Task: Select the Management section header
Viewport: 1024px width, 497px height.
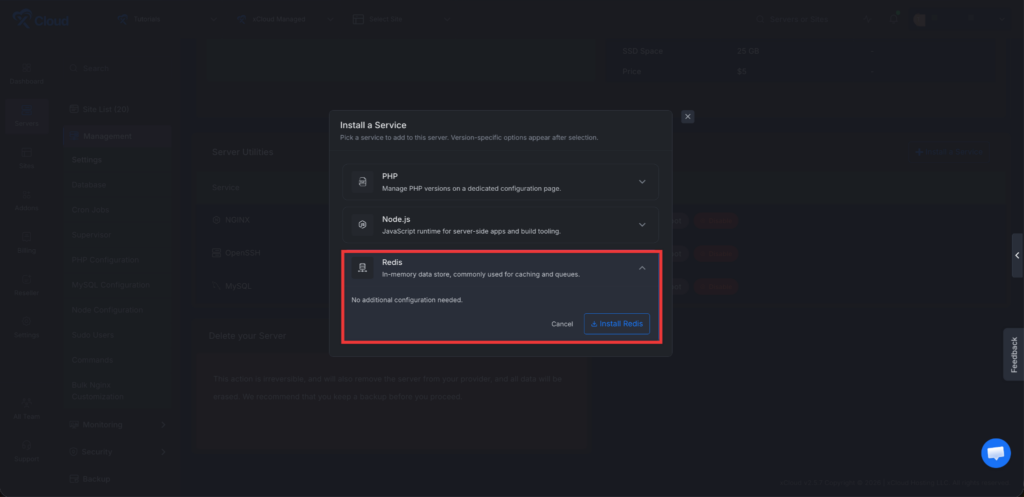Action: (116, 136)
